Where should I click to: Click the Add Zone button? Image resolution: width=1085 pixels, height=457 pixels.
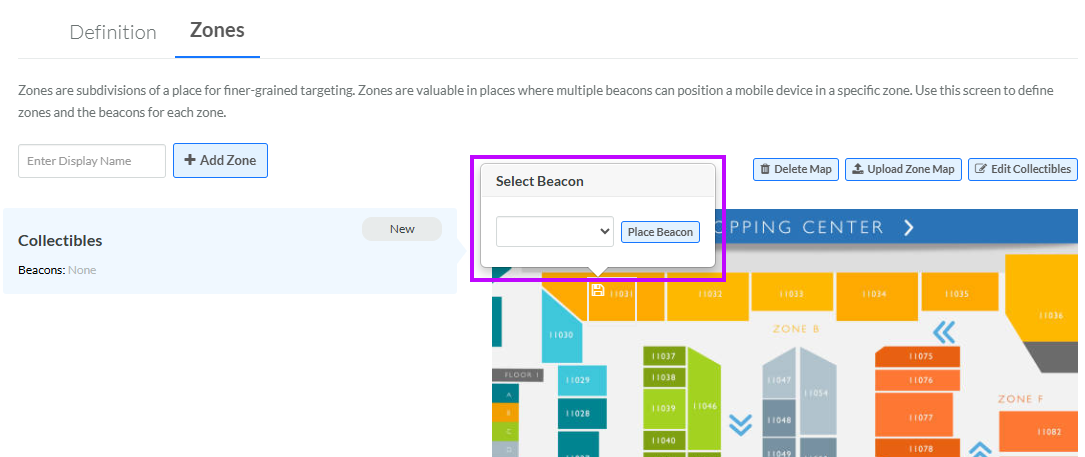220,160
